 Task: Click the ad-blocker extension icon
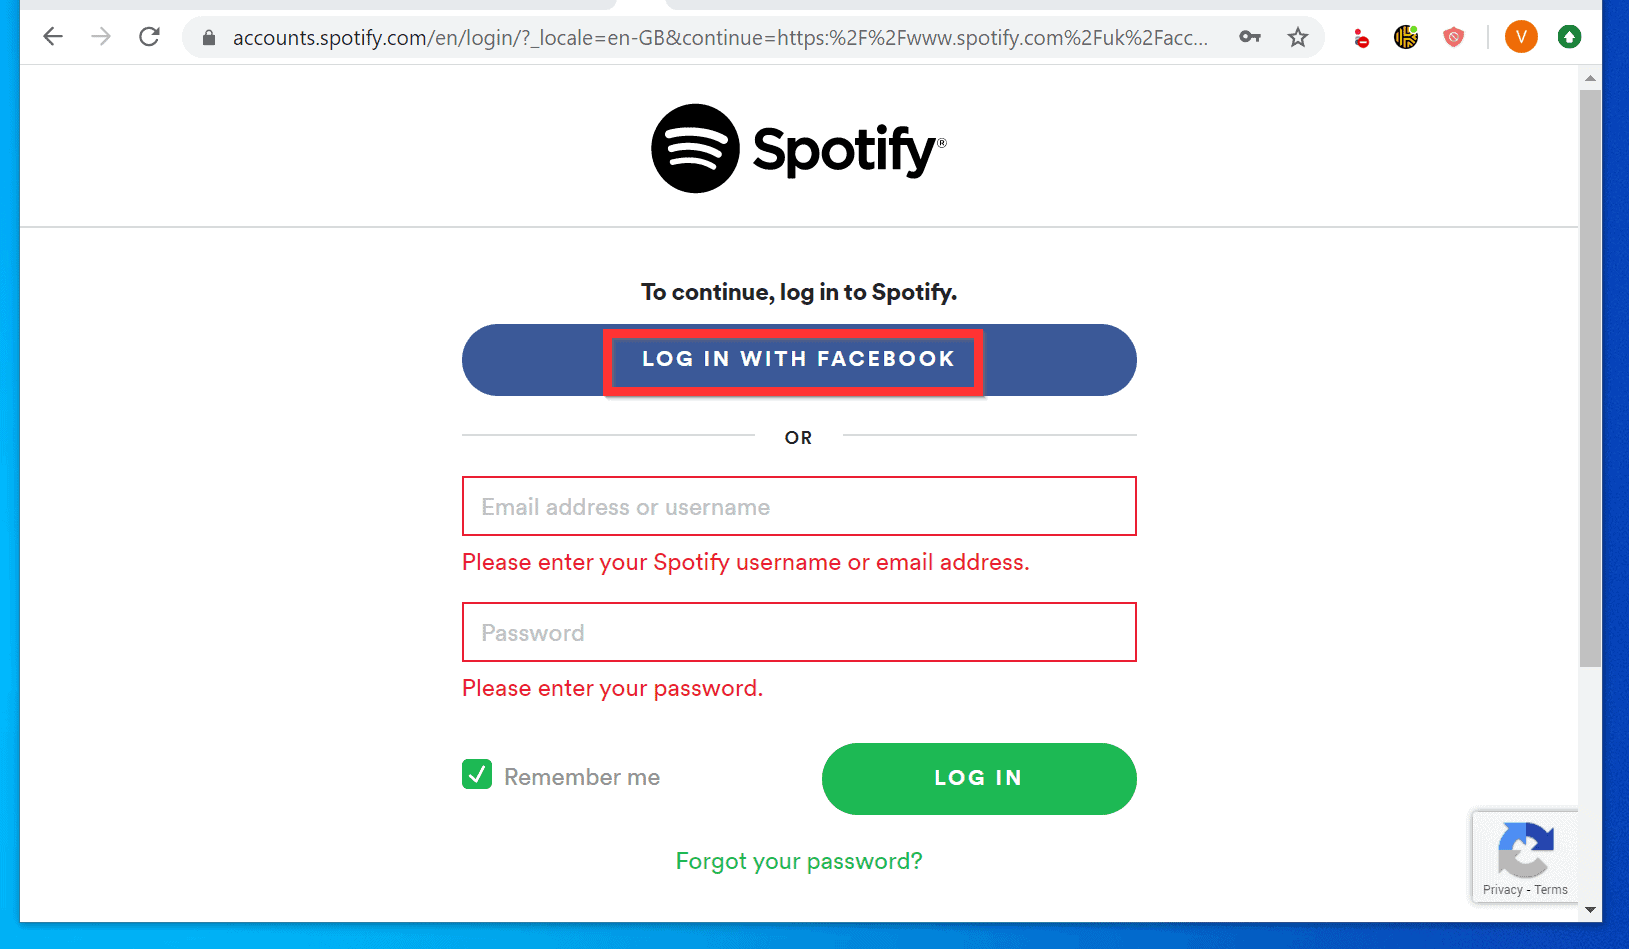click(x=1360, y=37)
